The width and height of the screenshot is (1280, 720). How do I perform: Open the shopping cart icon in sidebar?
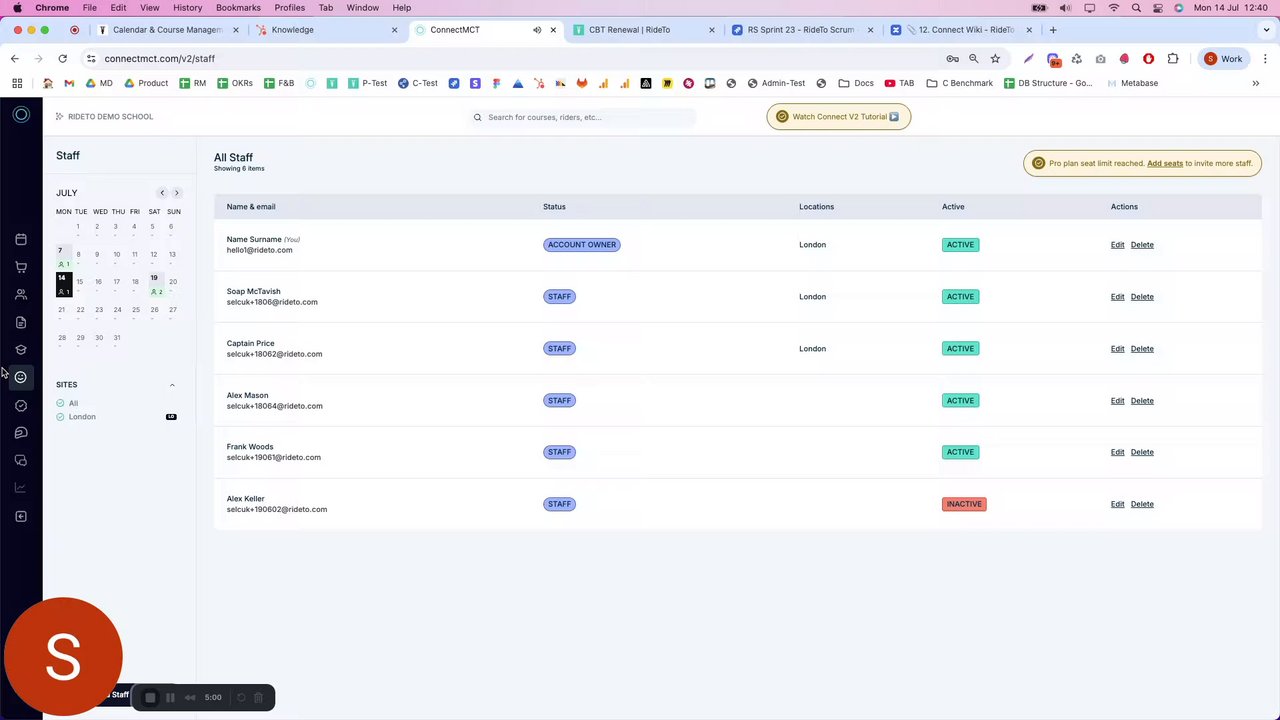point(21,267)
